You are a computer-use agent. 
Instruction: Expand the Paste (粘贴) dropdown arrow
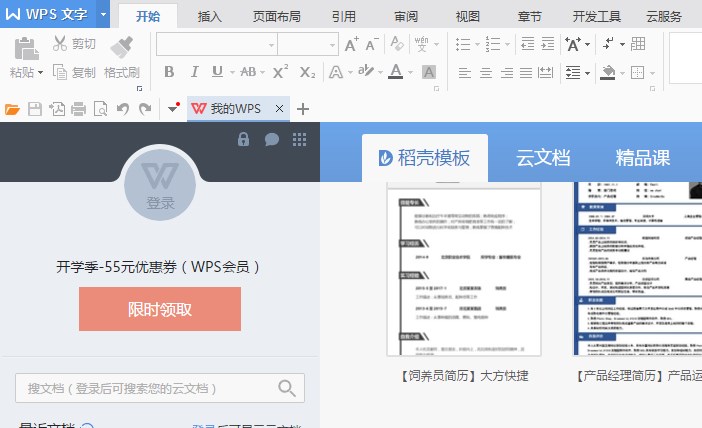tap(40, 73)
